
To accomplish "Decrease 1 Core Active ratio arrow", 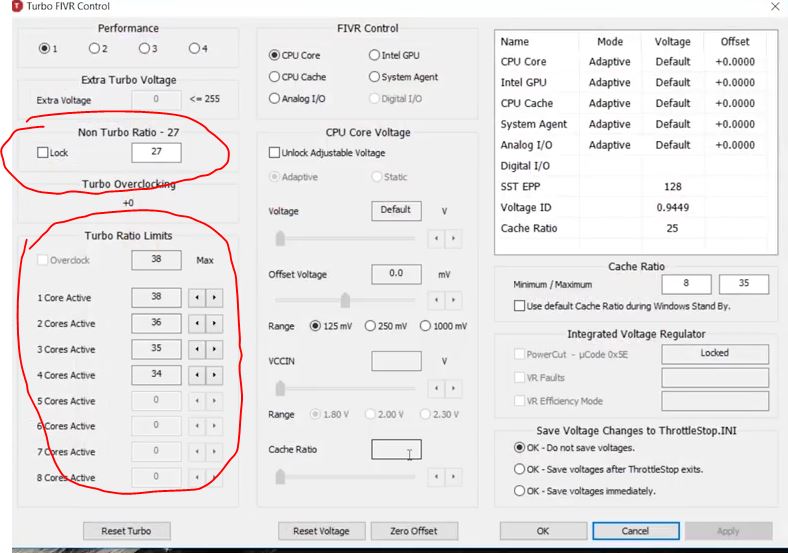I will 197,298.
